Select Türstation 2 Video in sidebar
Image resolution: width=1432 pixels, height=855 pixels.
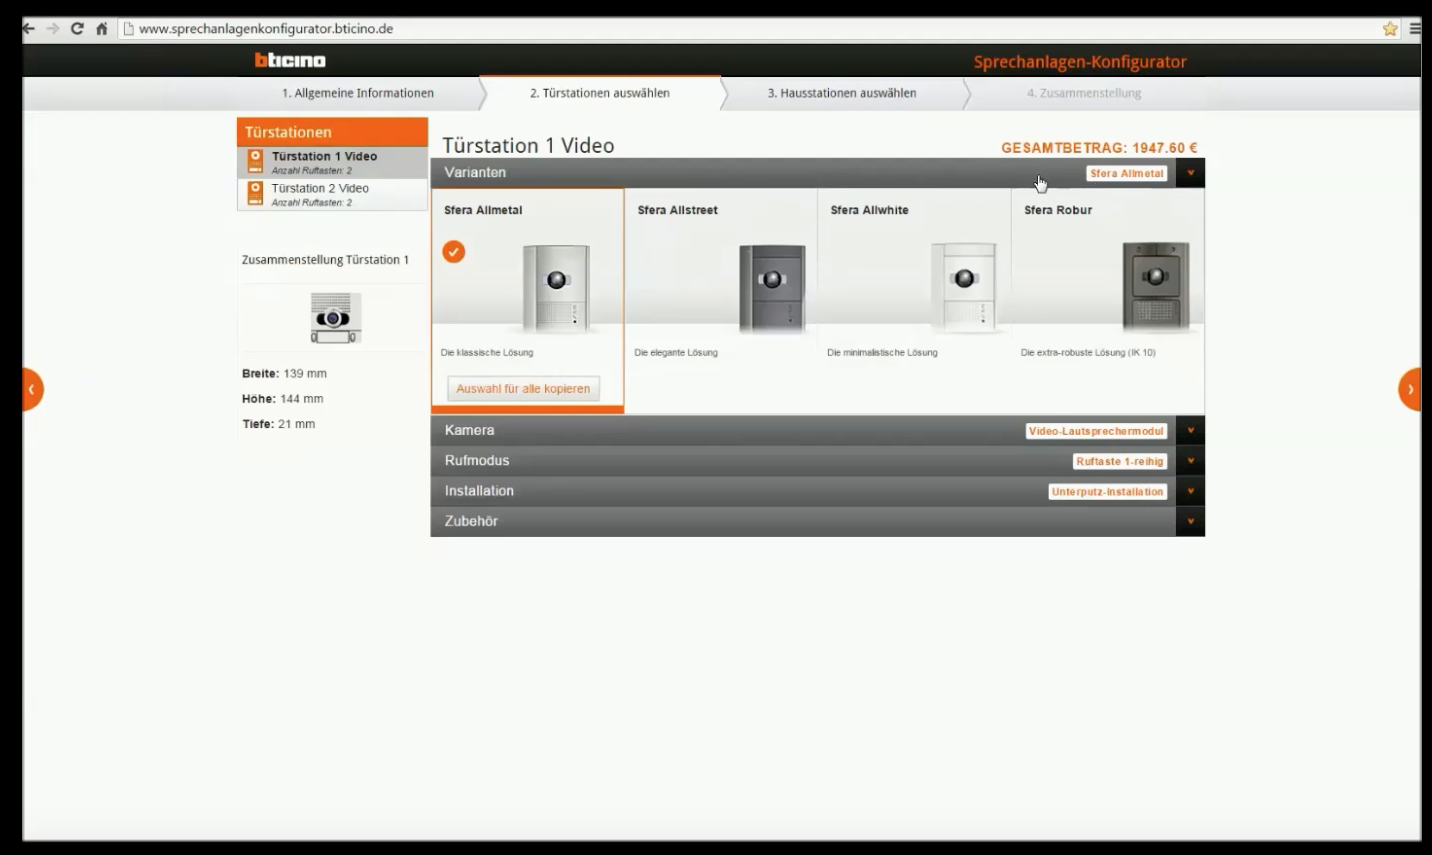[333, 194]
